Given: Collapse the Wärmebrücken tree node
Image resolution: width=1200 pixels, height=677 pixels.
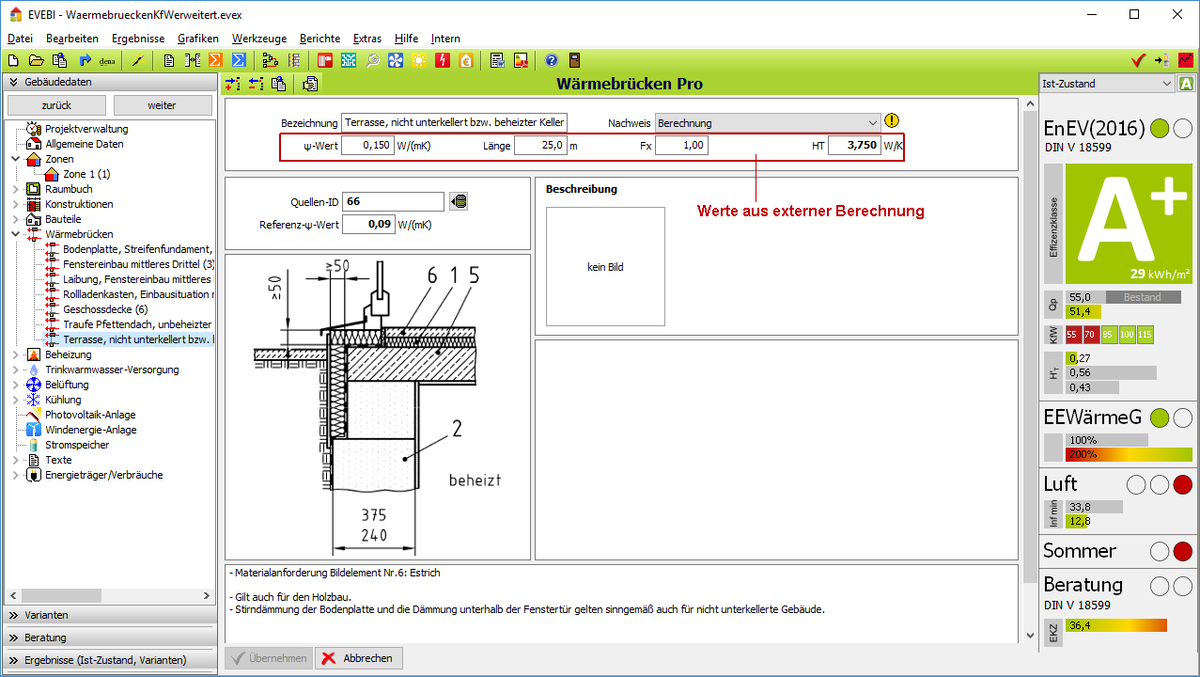Looking at the screenshot, I should pyautogui.click(x=15, y=234).
